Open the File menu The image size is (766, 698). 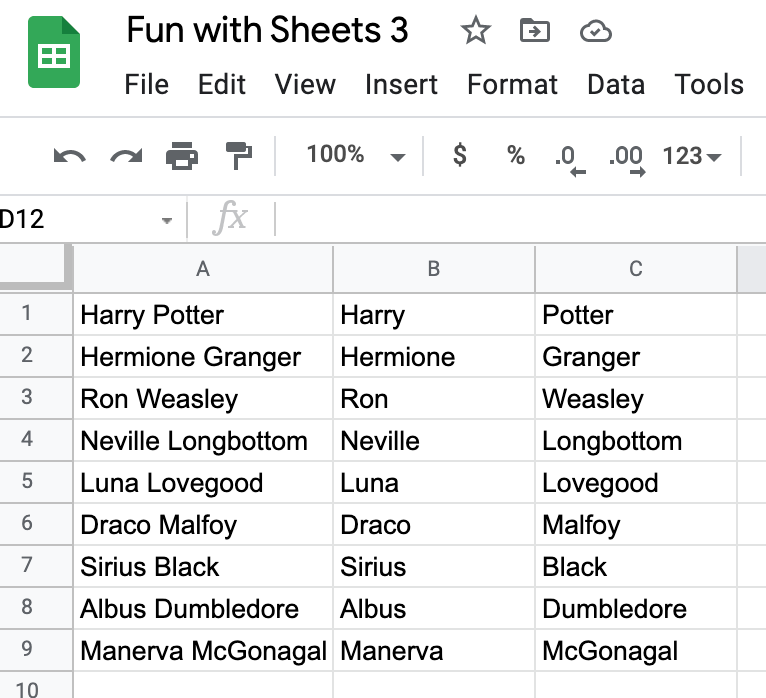click(146, 85)
